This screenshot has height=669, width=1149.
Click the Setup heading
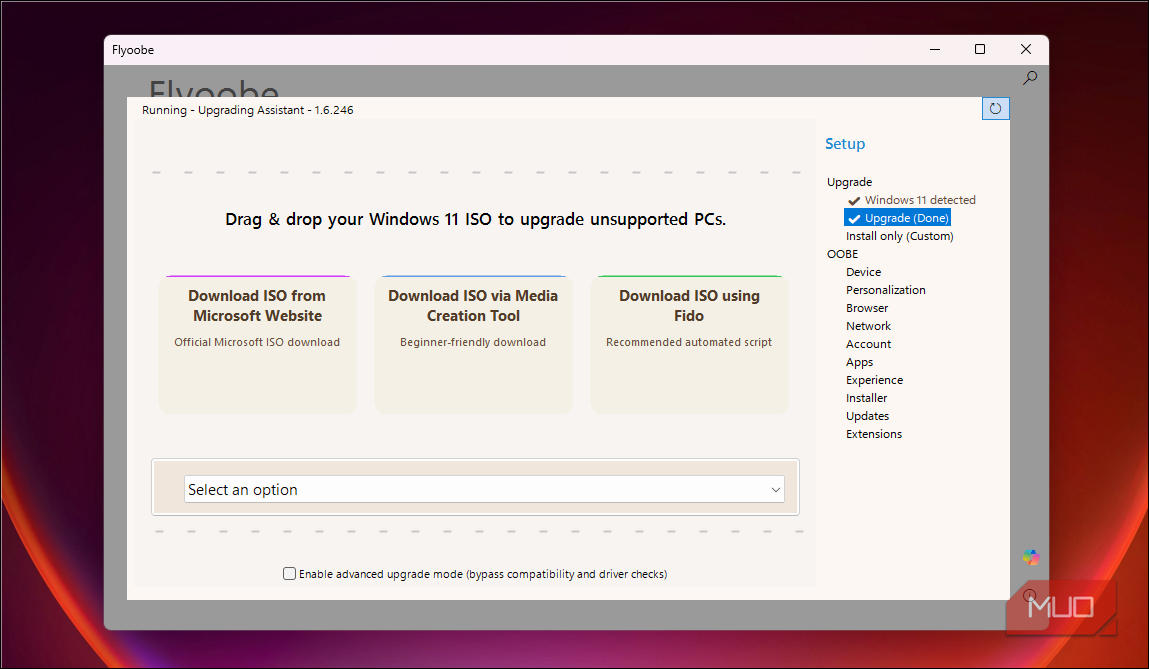pos(845,144)
